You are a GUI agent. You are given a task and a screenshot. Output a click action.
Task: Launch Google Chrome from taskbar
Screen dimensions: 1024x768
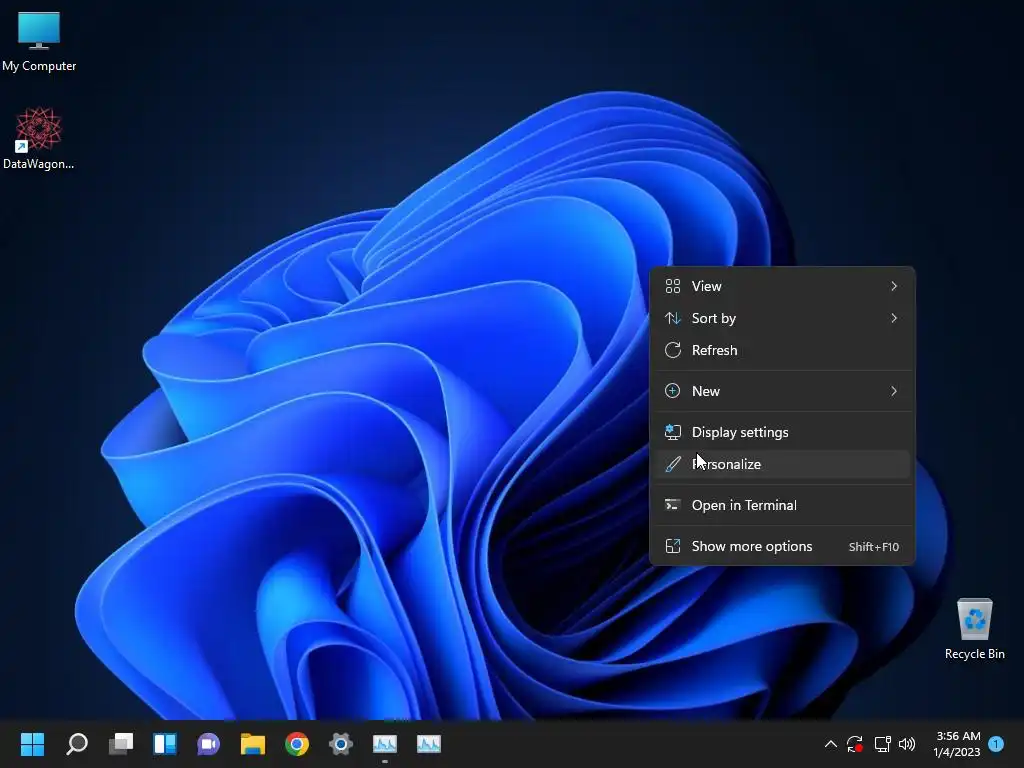296,744
